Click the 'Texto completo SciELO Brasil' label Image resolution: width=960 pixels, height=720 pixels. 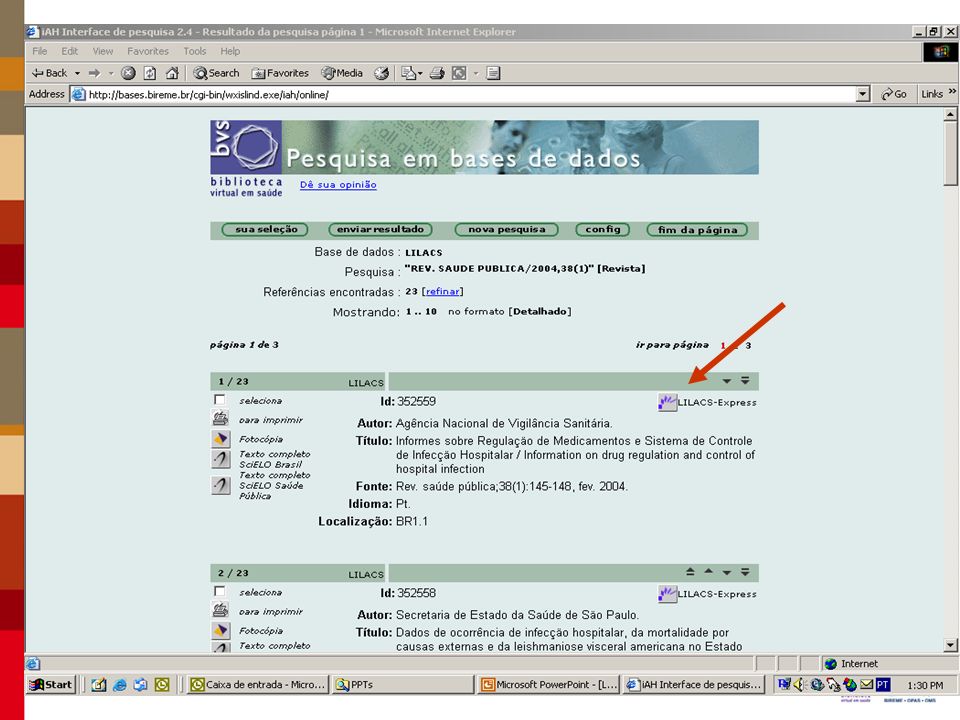(274, 459)
